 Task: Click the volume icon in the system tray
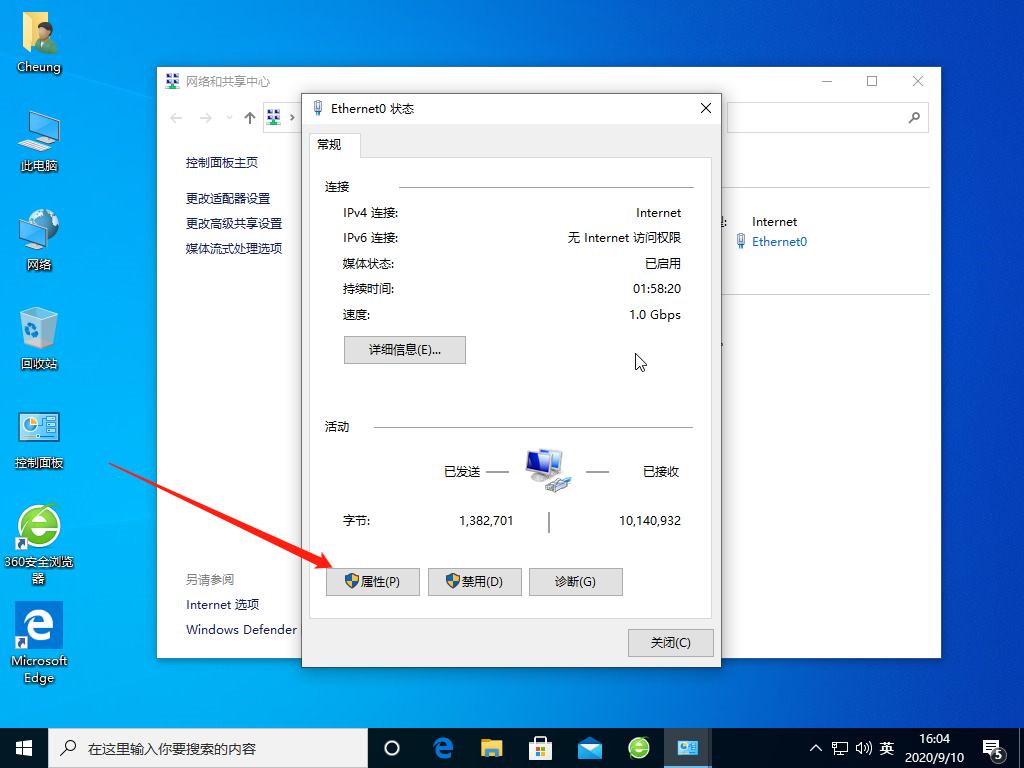pos(862,747)
